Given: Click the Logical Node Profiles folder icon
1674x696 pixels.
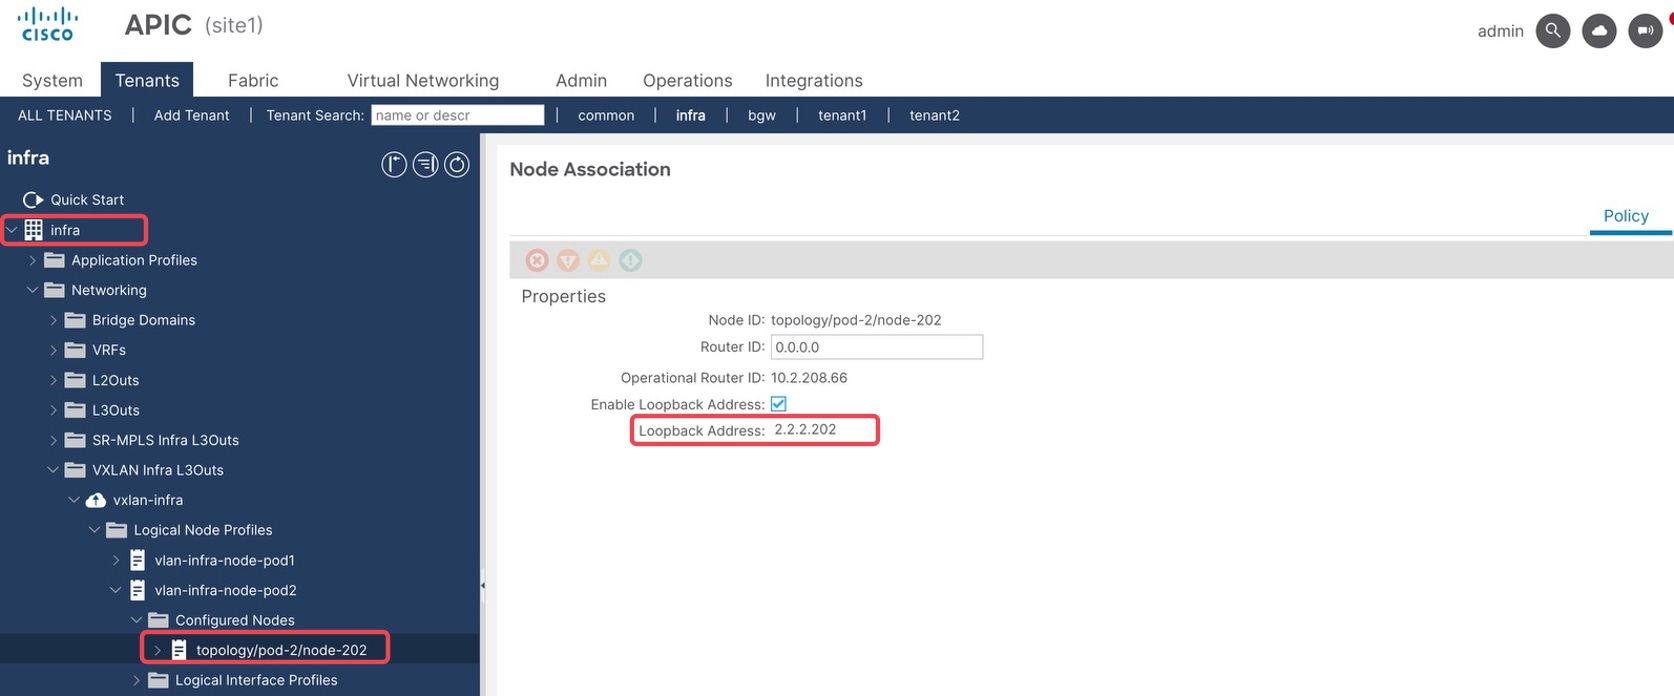Looking at the screenshot, I should [x=117, y=530].
